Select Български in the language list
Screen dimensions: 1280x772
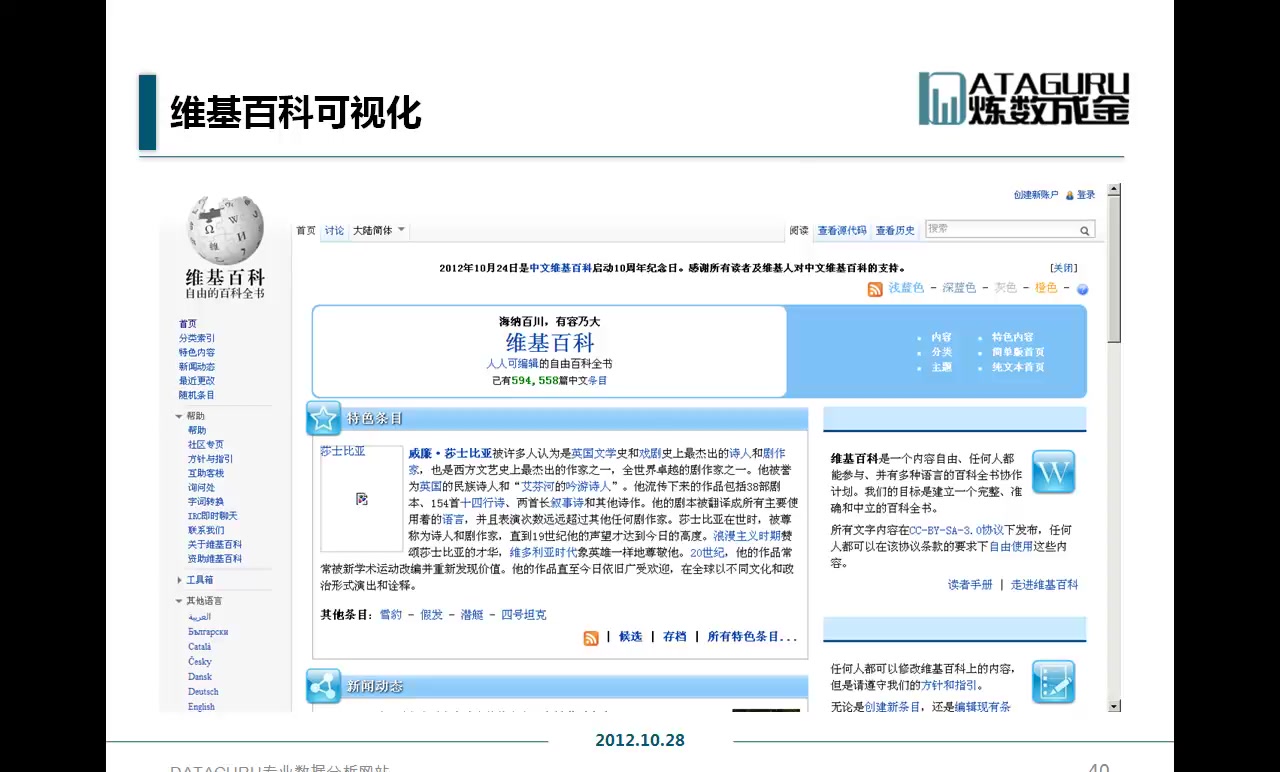tap(208, 632)
